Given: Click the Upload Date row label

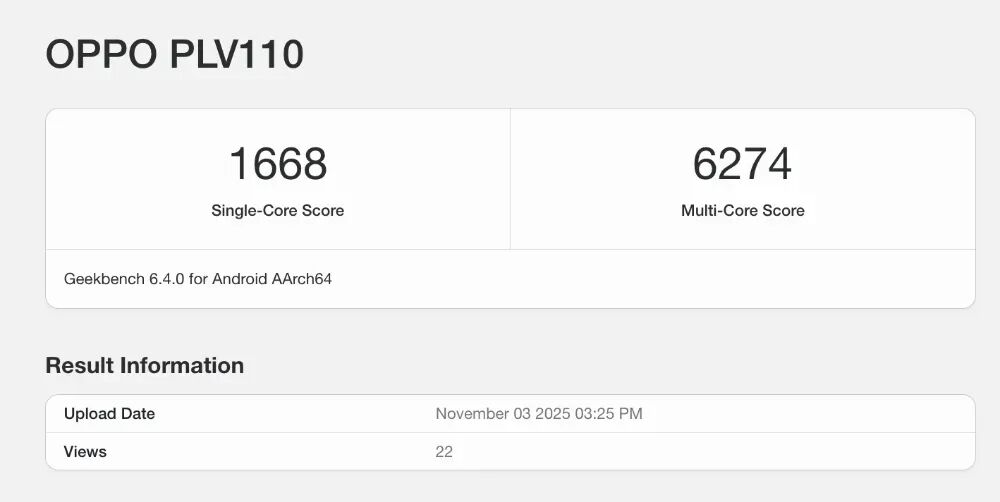Looking at the screenshot, I should [x=109, y=414].
